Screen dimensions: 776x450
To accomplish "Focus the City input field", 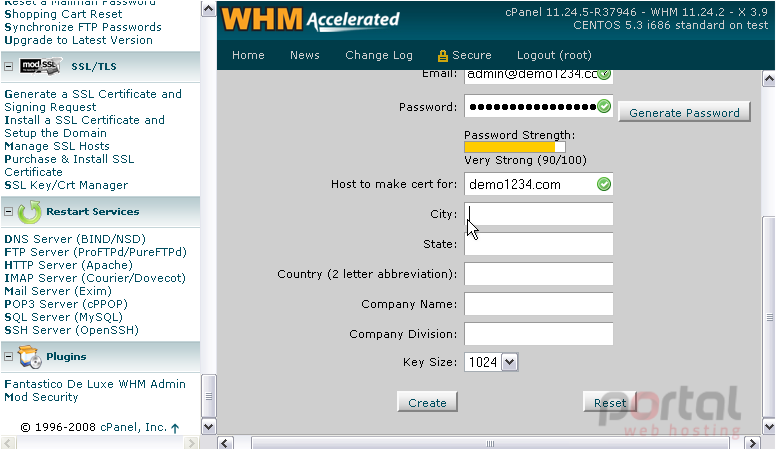I will point(538,214).
